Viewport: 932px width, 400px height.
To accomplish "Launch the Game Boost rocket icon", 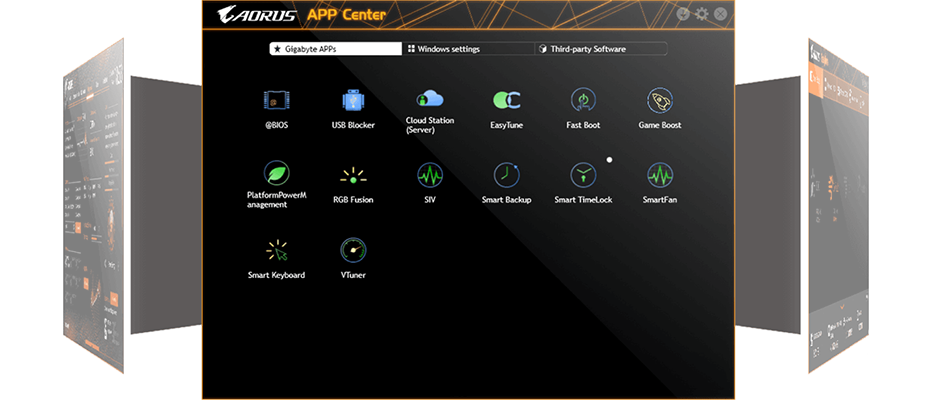I will tap(660, 100).
